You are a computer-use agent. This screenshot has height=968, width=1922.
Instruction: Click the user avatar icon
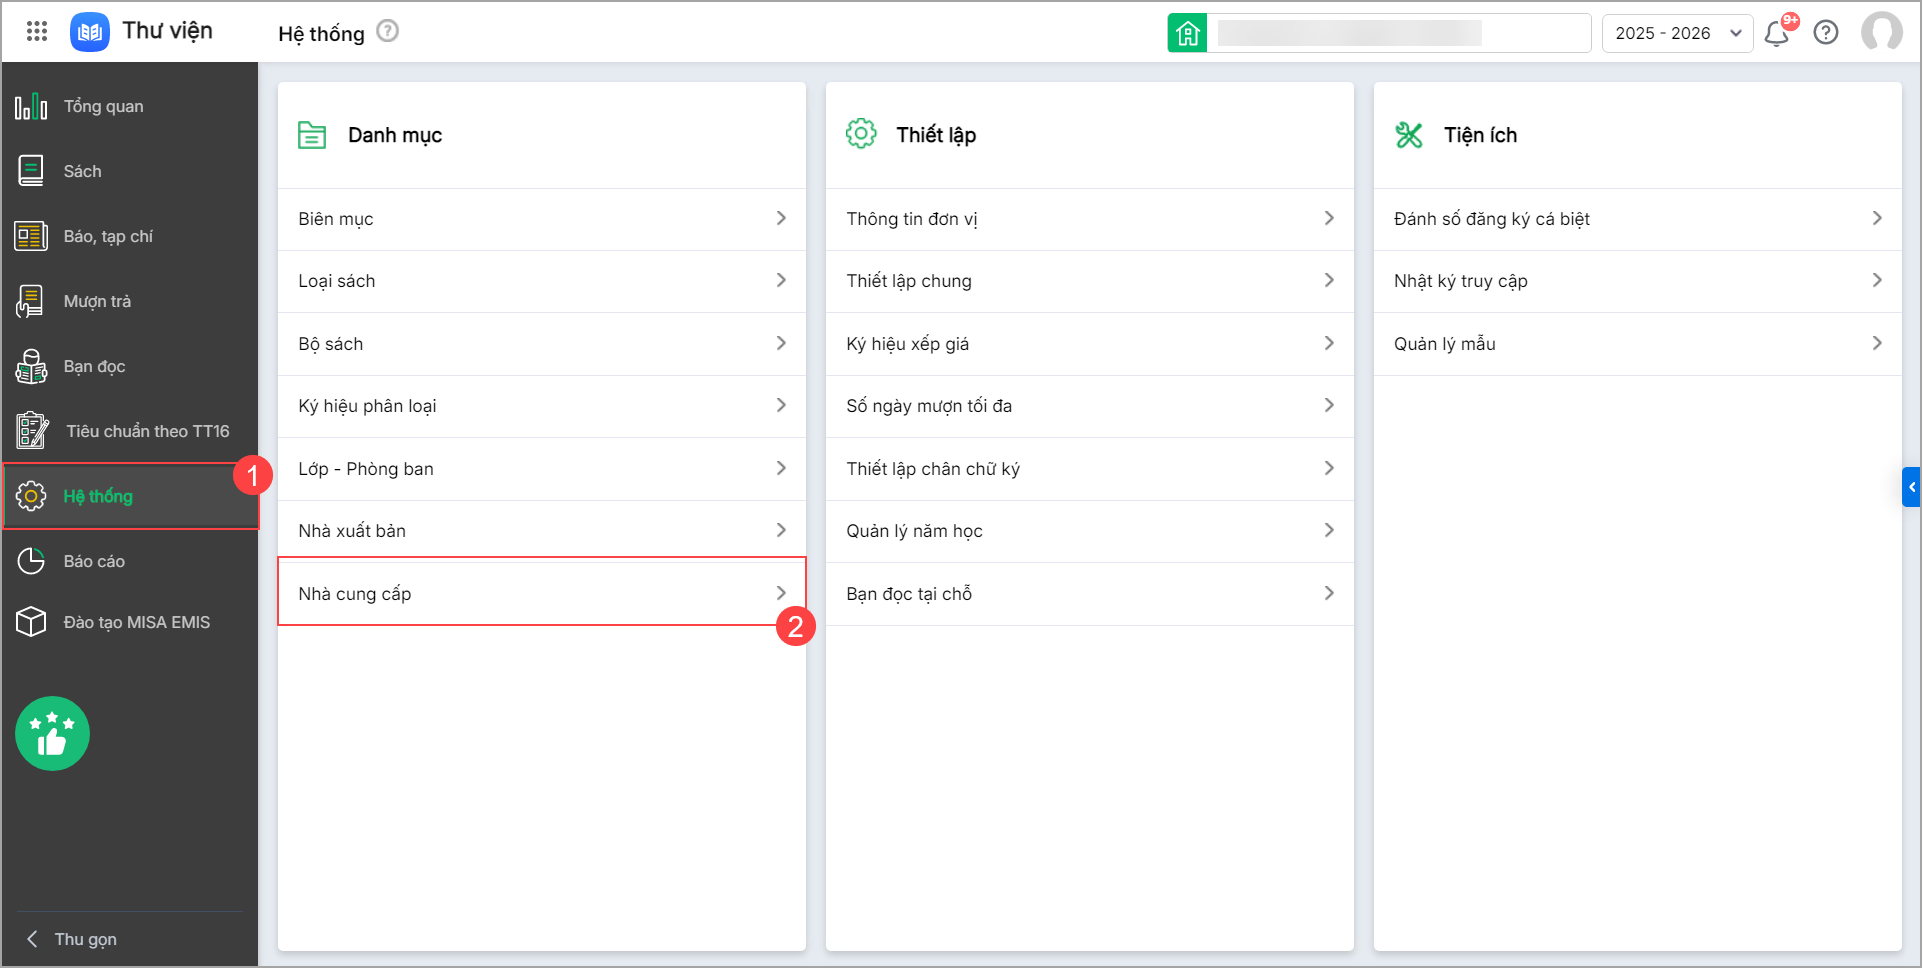[1881, 32]
